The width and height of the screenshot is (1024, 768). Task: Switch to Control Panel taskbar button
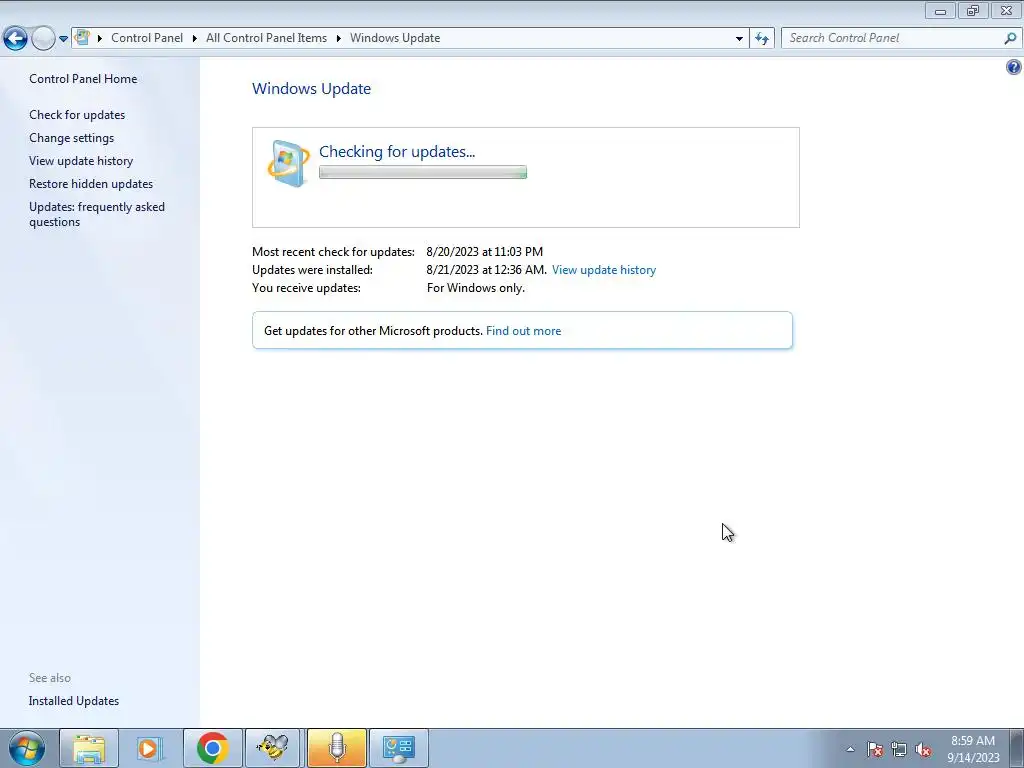[399, 748]
